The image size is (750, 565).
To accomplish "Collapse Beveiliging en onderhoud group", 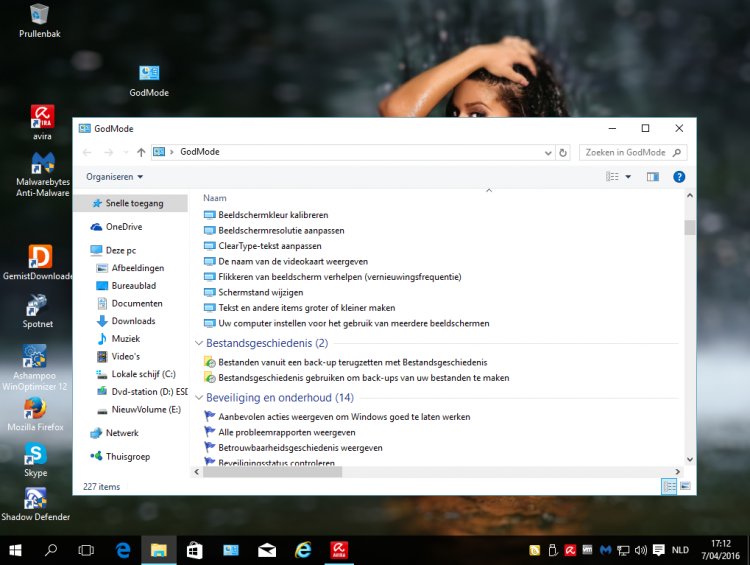I will tap(197, 398).
